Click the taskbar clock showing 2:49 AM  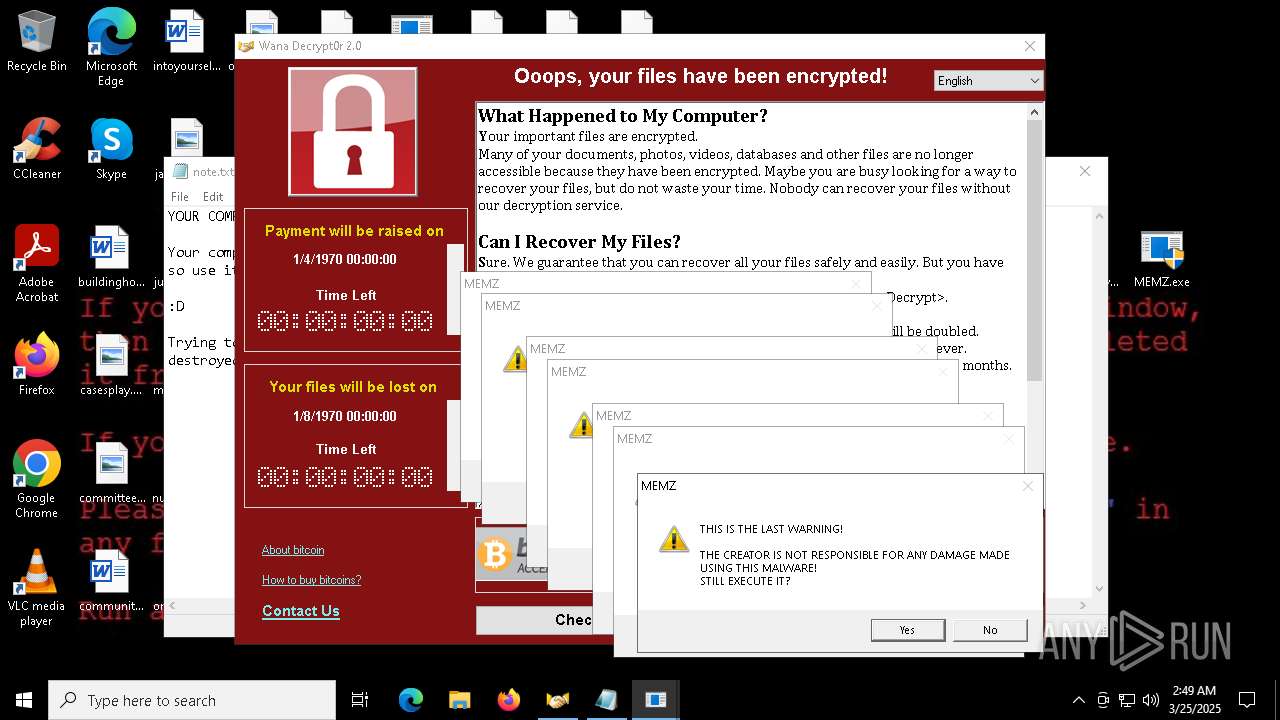(x=1195, y=700)
